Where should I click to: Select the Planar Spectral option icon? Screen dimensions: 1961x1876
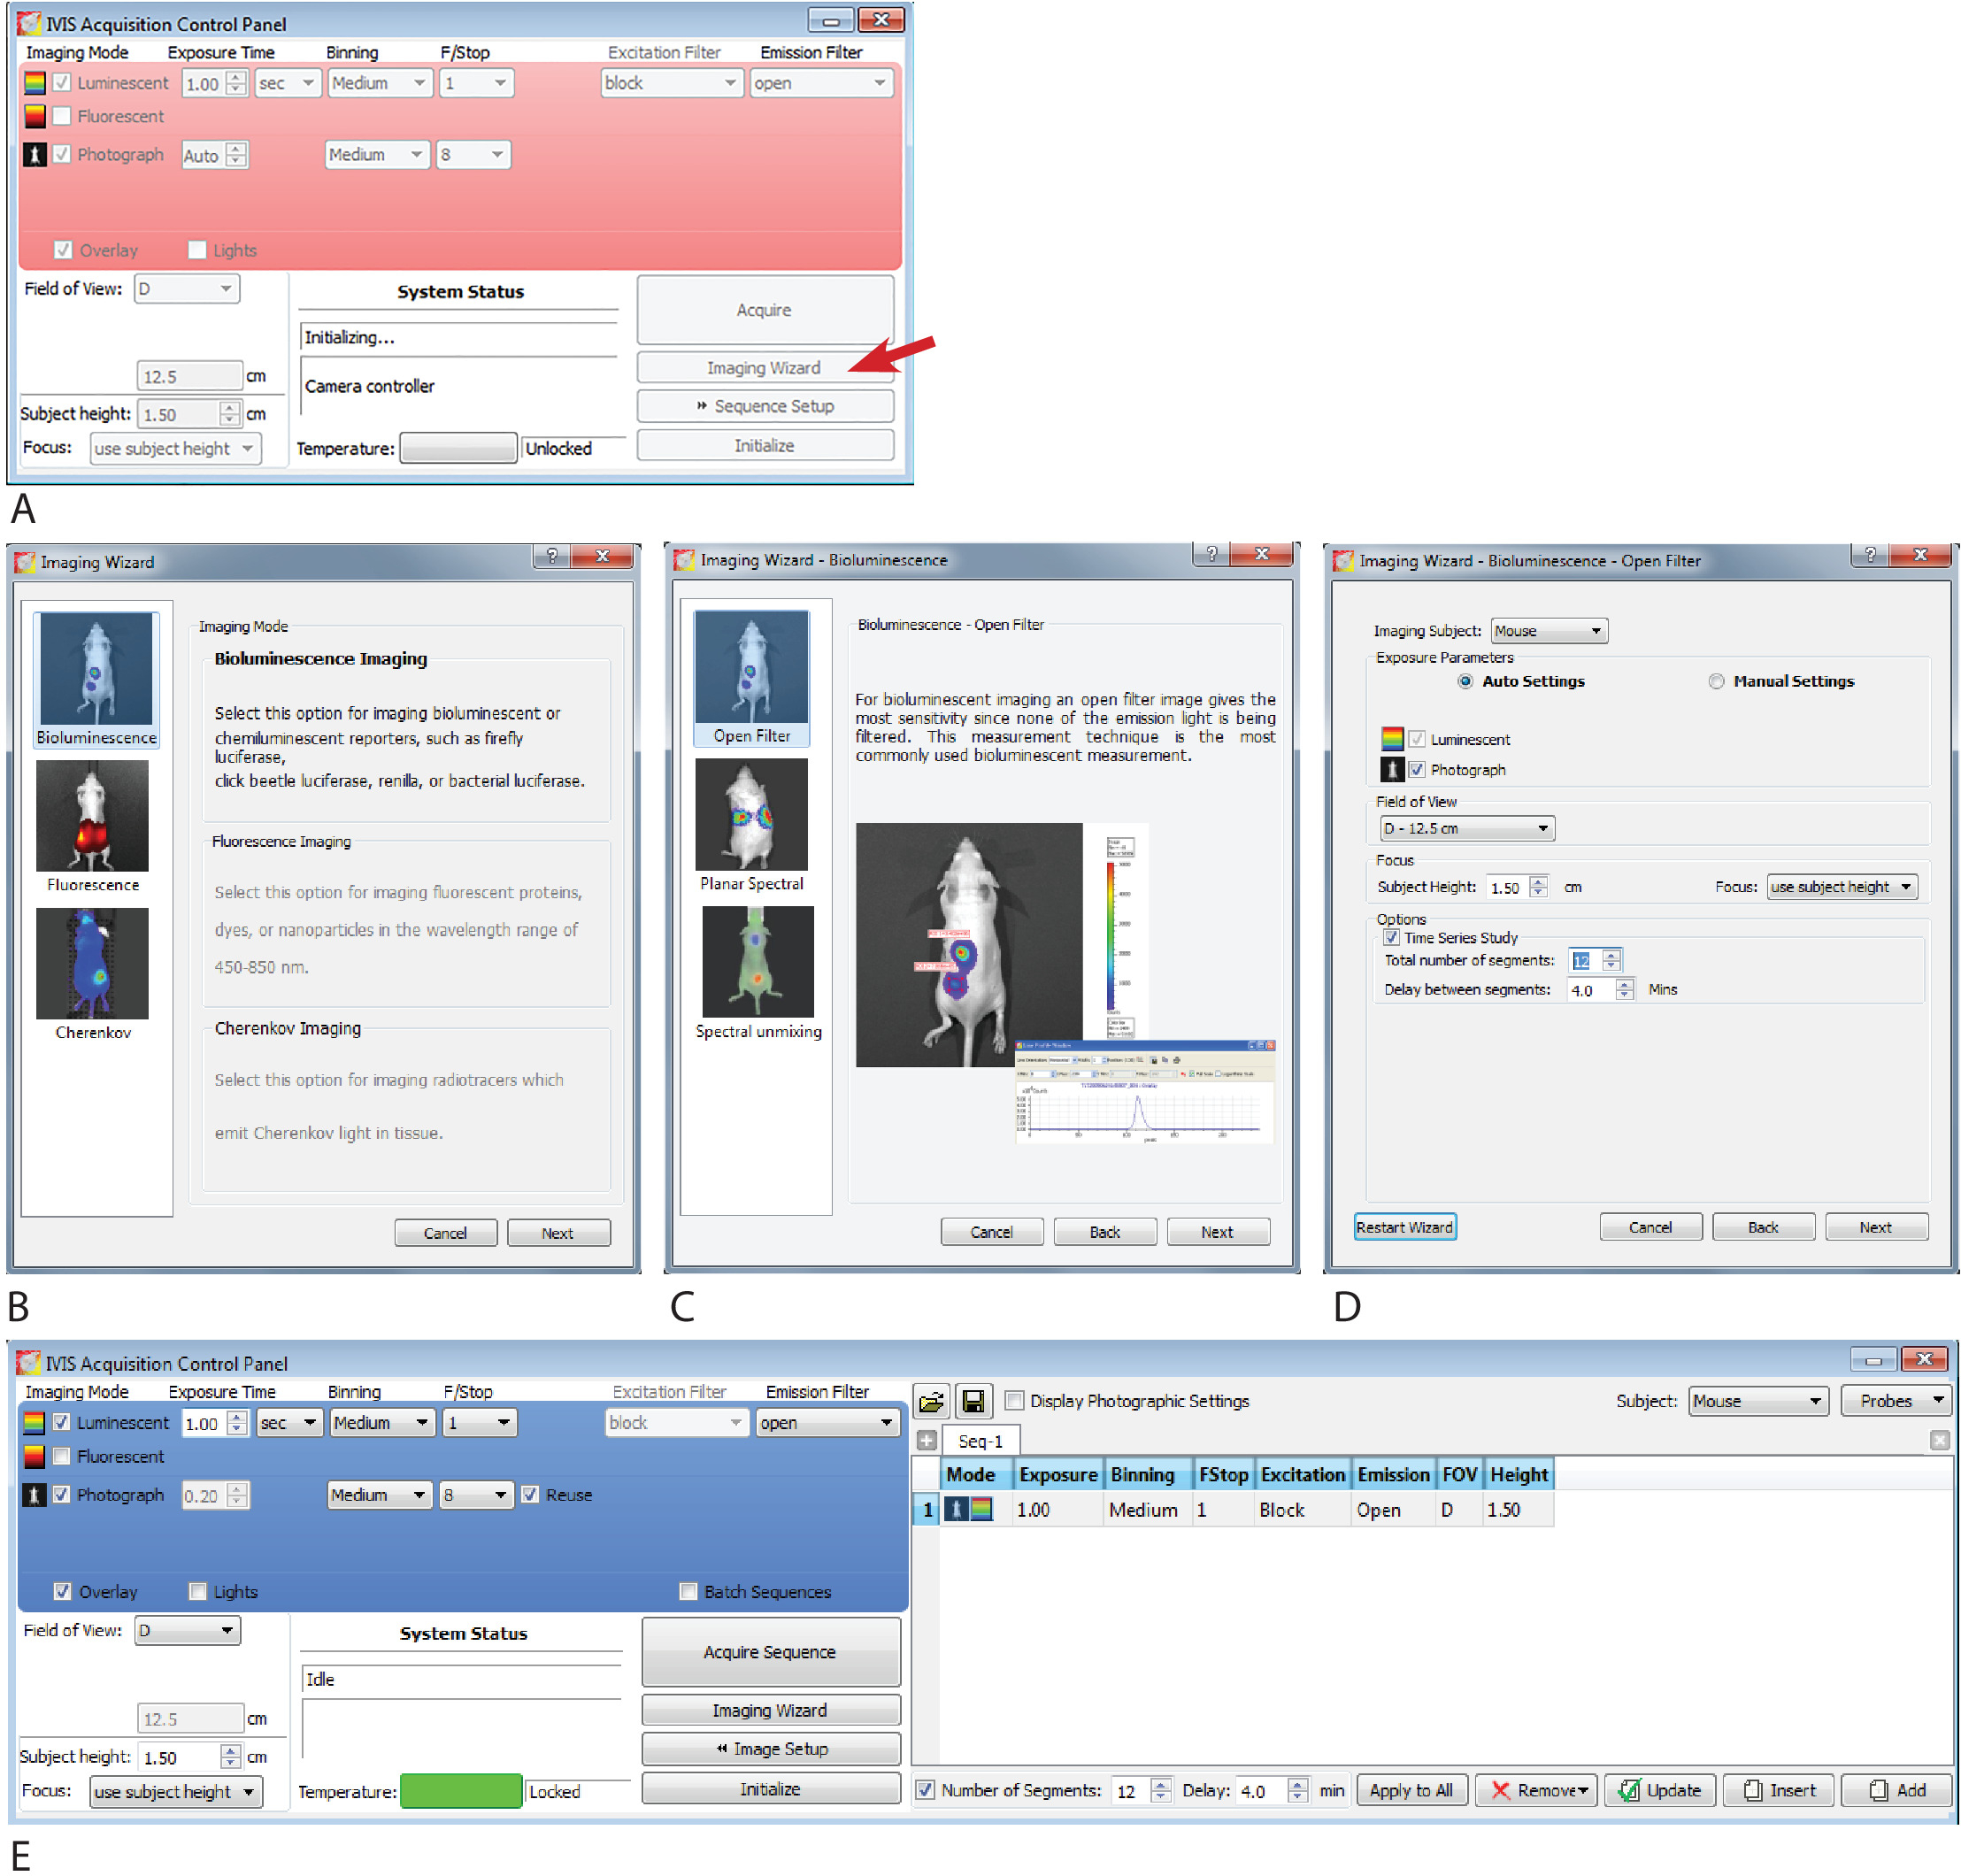coord(751,813)
